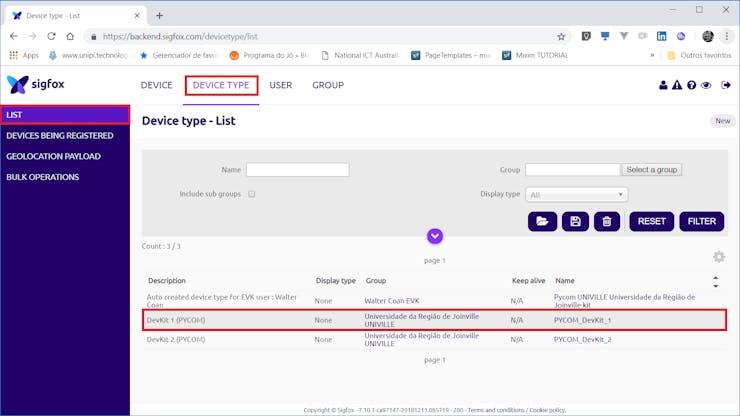The image size is (740, 416).
Task: Switch to the USER tab
Action: pyautogui.click(x=280, y=85)
